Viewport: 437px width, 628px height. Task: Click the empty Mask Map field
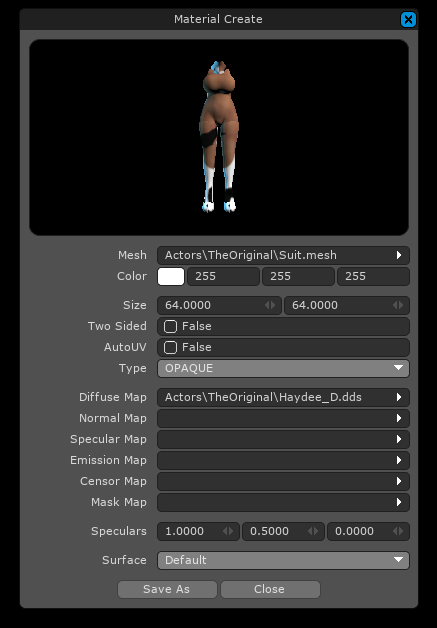coord(283,502)
